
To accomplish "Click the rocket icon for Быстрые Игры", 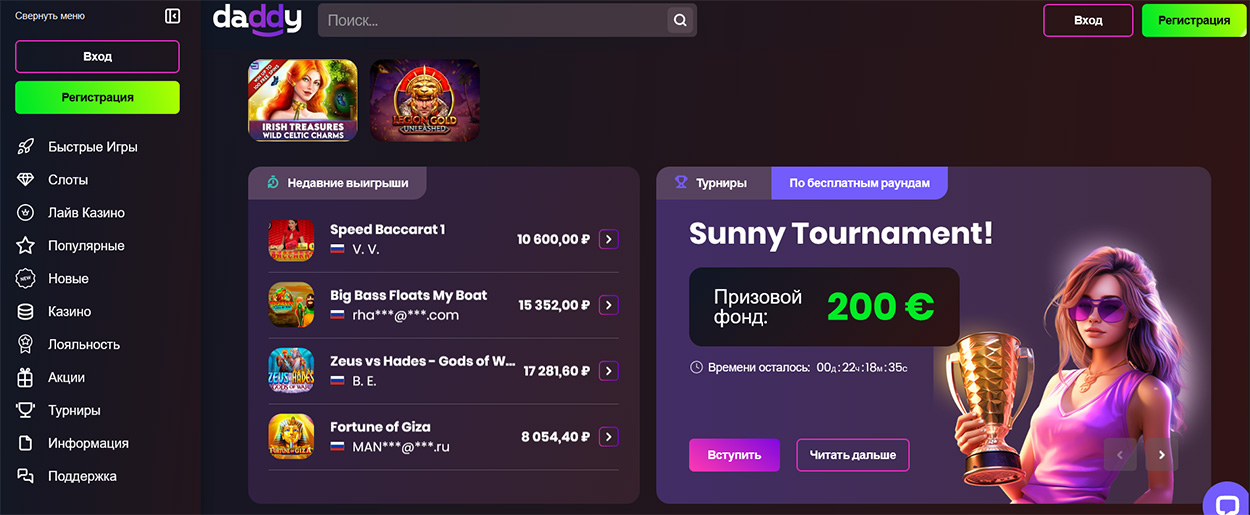I will [26, 147].
